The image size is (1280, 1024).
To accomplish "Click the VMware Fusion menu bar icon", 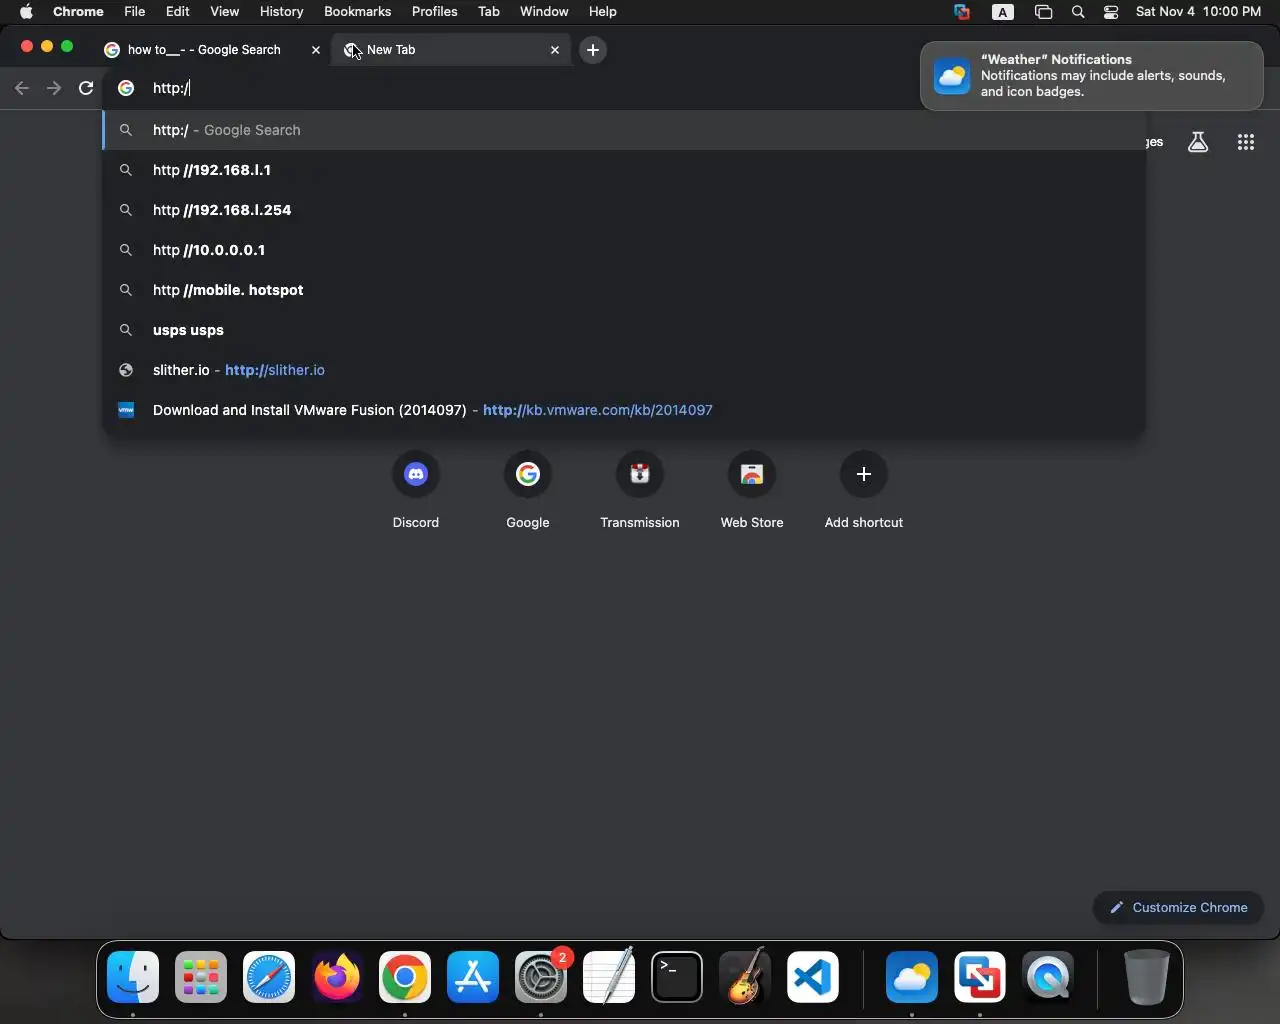I will [x=962, y=12].
